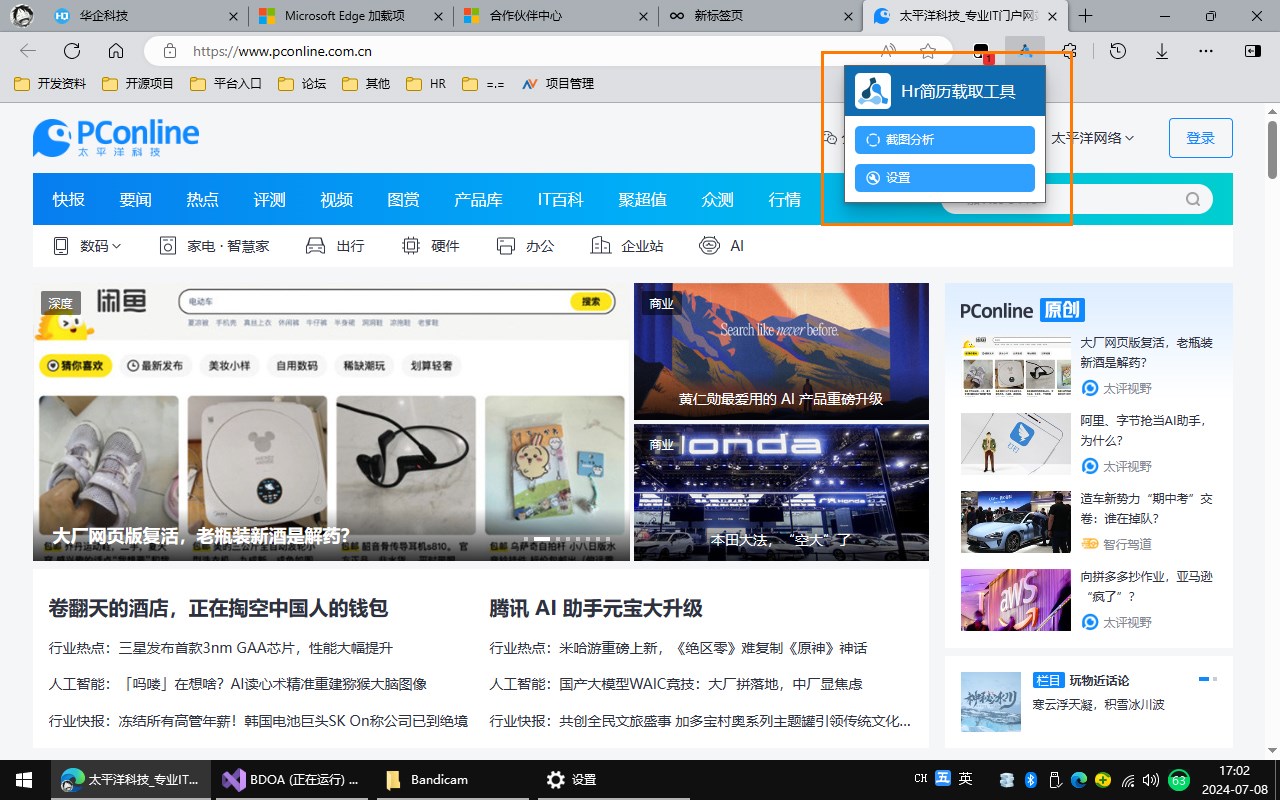
Task: Open 产品库 in the navigation bar
Action: pos(478,200)
